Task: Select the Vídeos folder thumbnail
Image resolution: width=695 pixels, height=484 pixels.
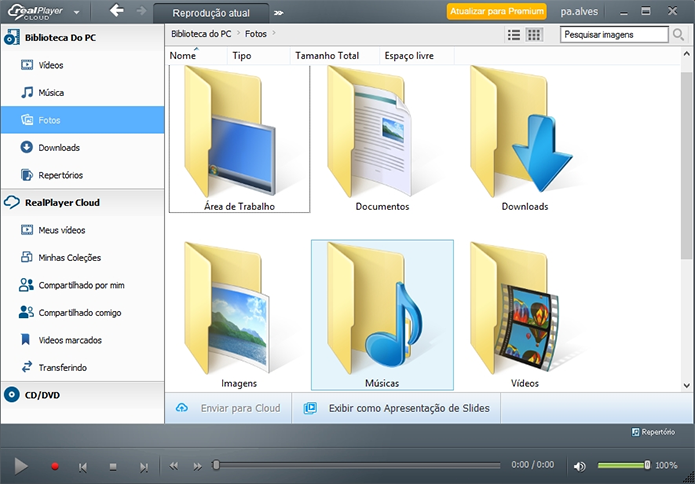Action: (x=525, y=315)
